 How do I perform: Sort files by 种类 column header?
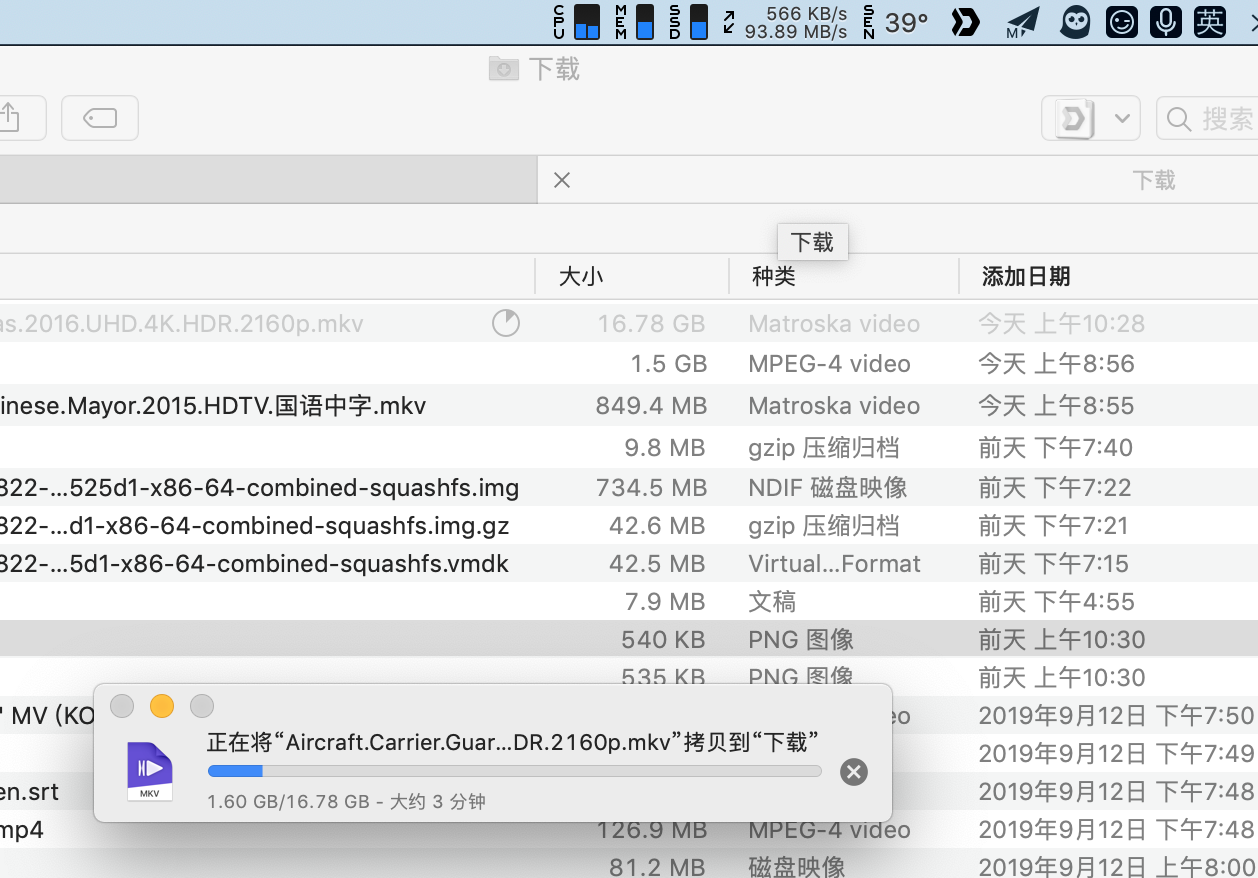coord(774,276)
